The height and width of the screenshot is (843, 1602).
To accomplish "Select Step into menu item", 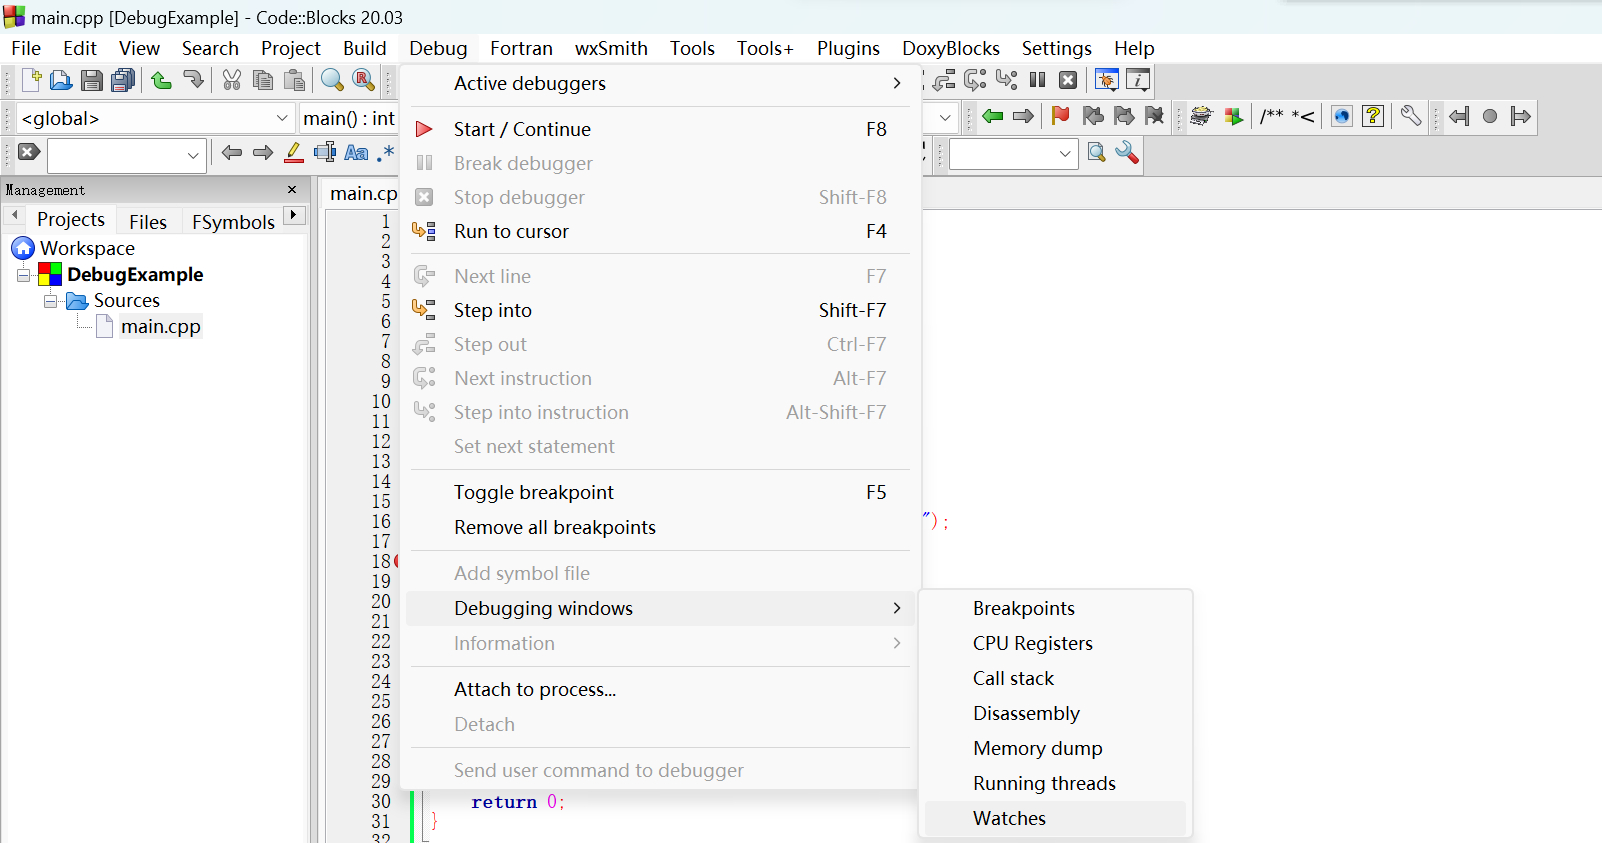I will pos(660,310).
